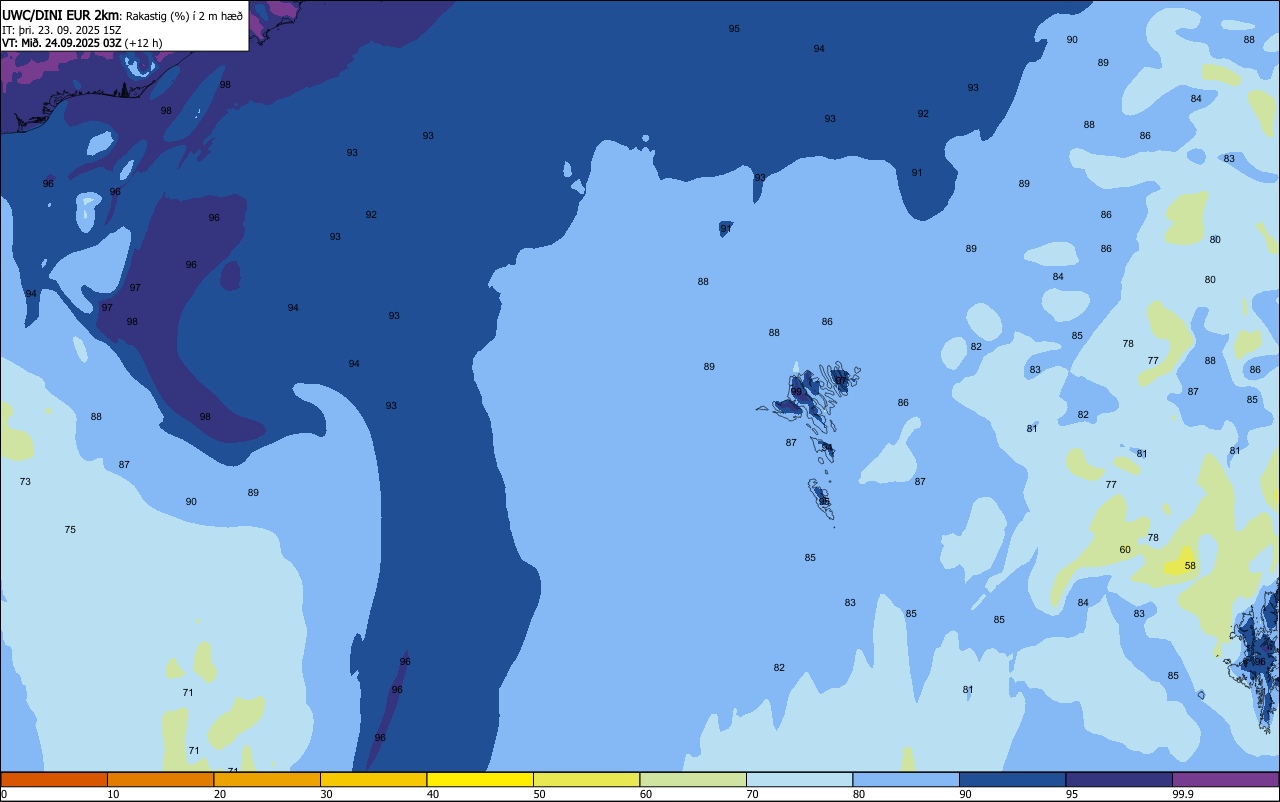The width and height of the screenshot is (1280, 802).
Task: Click the legend tick label 30
Action: coord(326,794)
